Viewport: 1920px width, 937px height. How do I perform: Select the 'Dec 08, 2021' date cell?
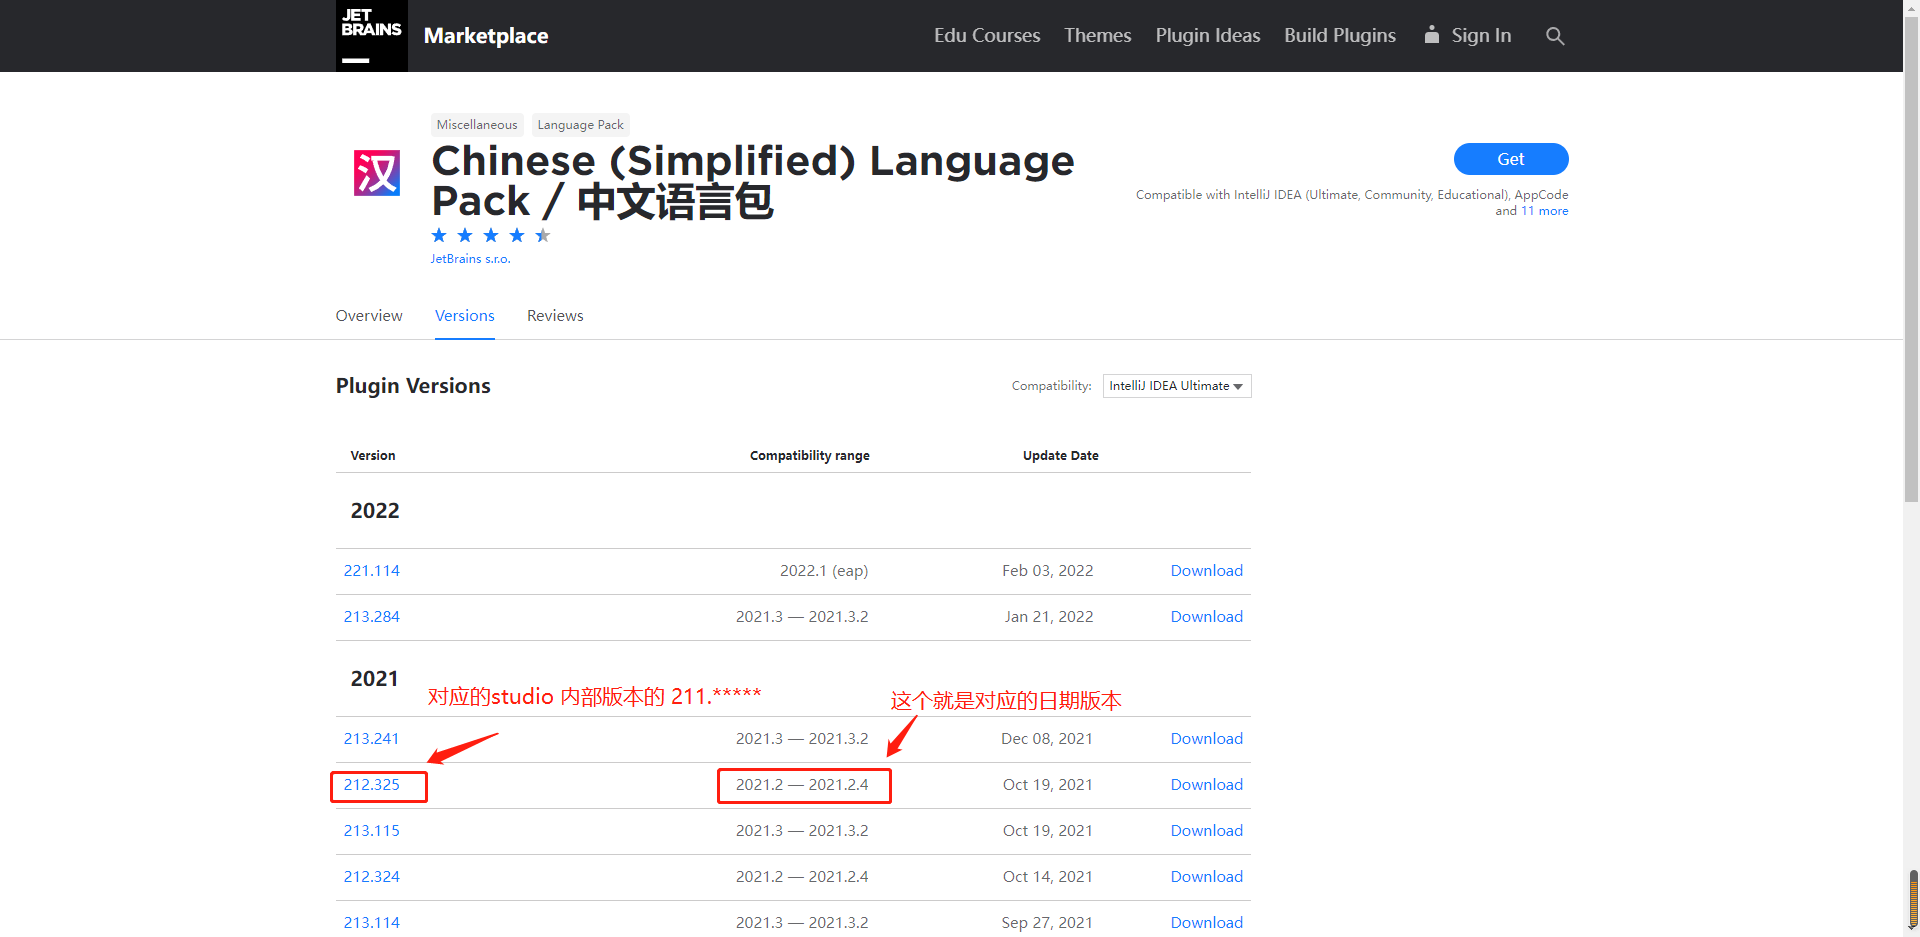pyautogui.click(x=1047, y=739)
